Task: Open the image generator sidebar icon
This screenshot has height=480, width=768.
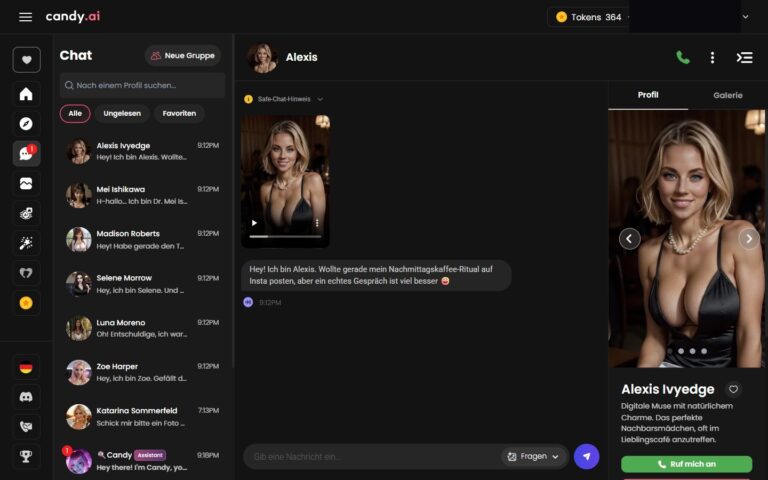Action: pyautogui.click(x=26, y=213)
